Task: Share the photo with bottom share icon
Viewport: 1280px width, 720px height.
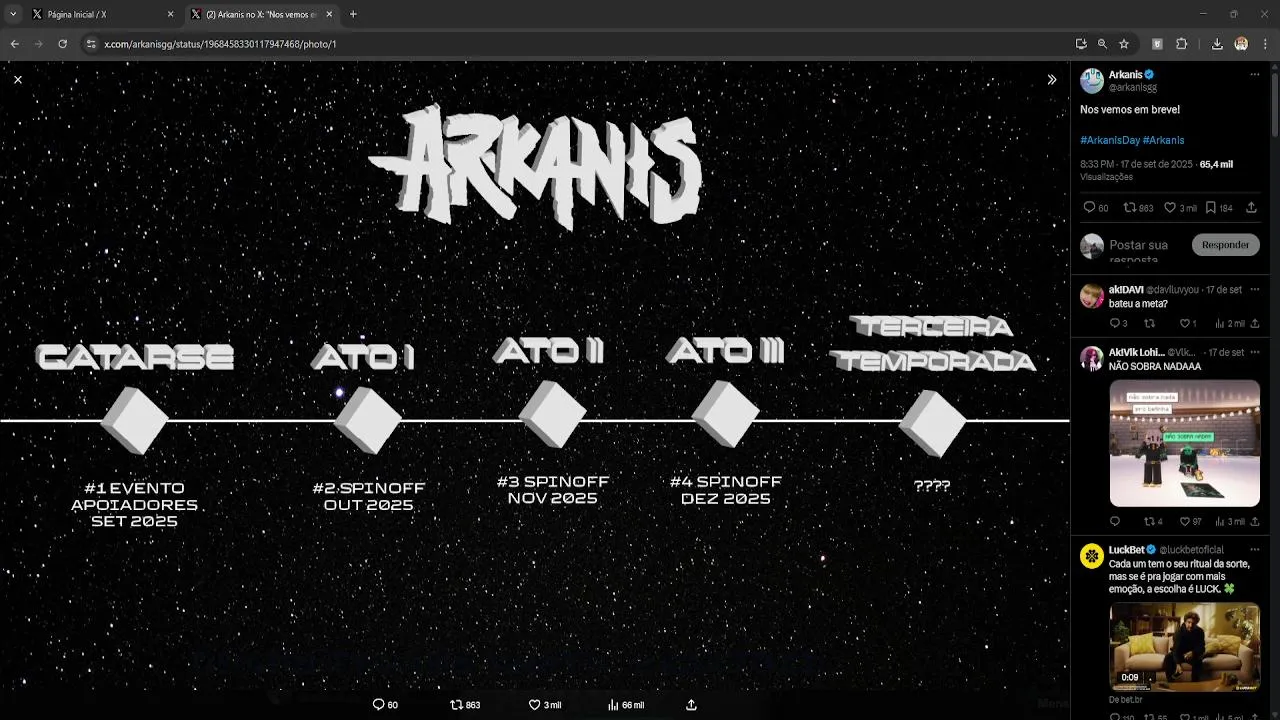Action: [691, 705]
